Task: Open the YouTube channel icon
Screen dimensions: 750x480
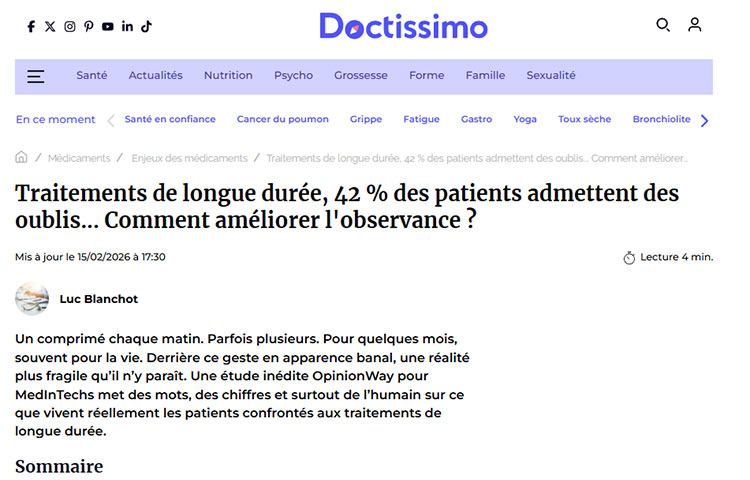Action: (x=108, y=27)
